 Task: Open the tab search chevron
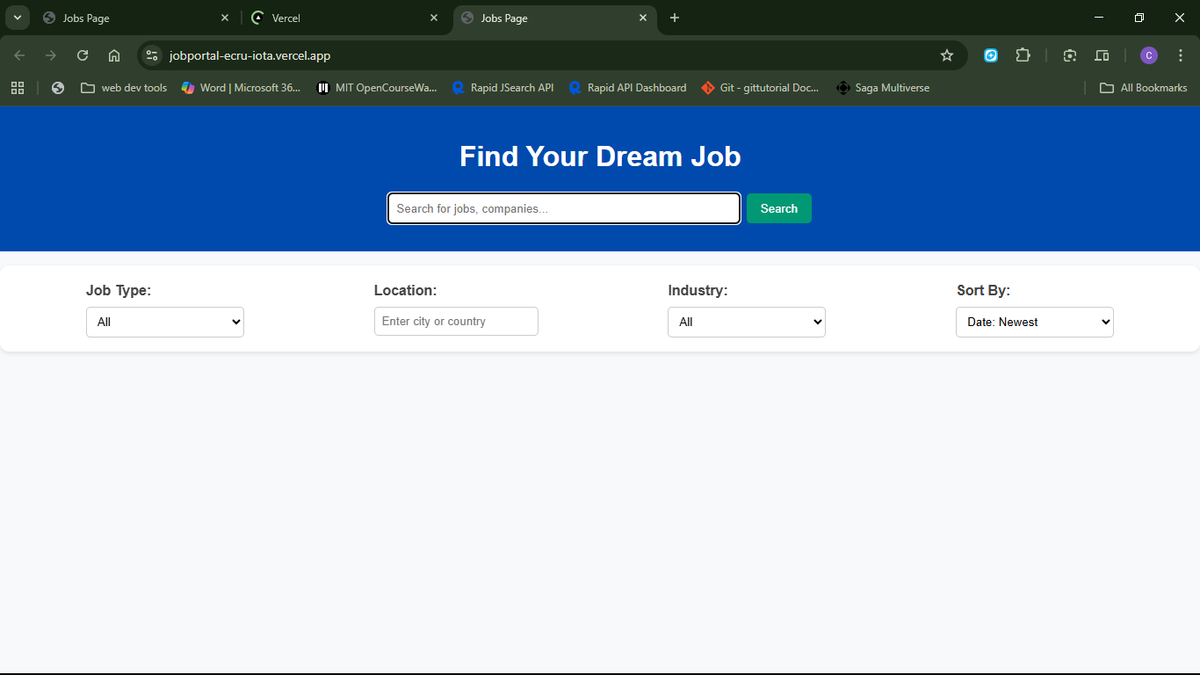[x=18, y=18]
